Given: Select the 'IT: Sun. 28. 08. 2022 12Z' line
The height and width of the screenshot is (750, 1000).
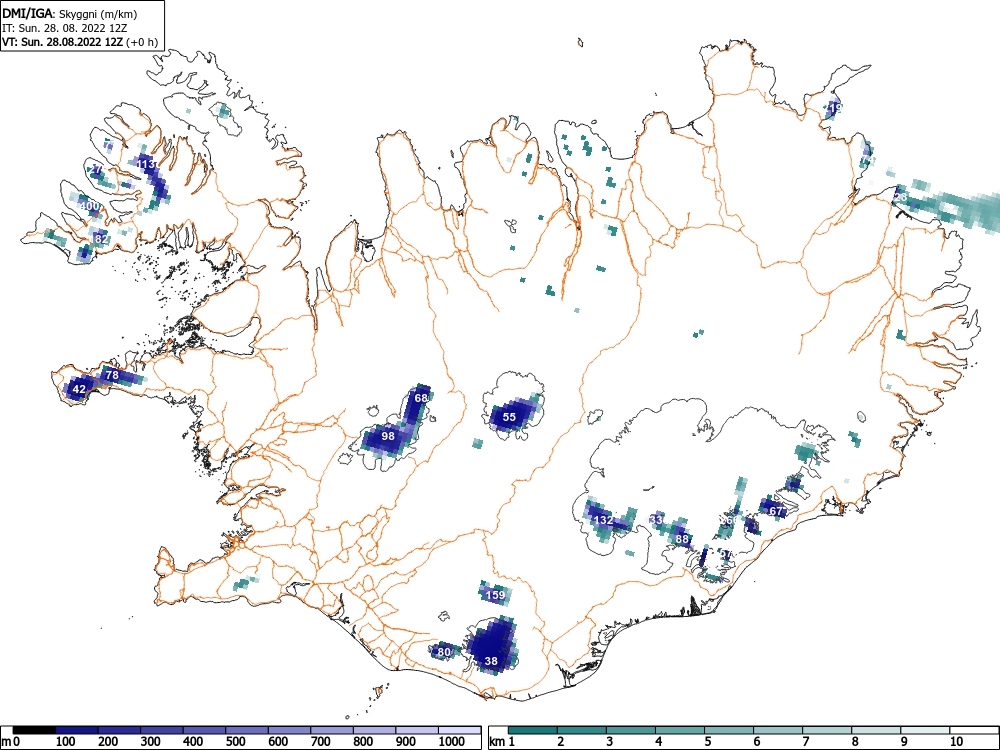Looking at the screenshot, I should click(x=64, y=28).
